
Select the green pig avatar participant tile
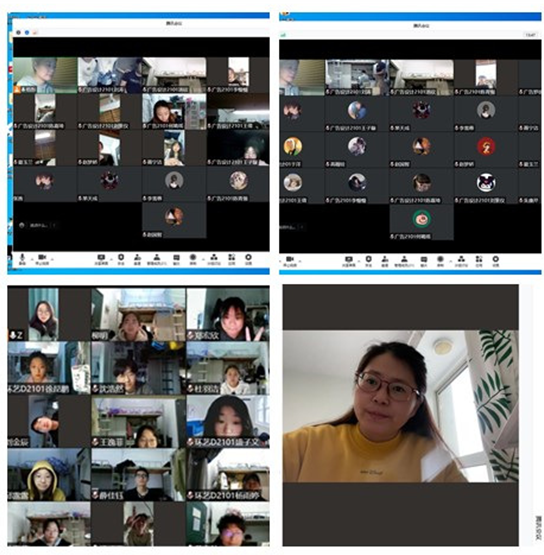coord(422,222)
